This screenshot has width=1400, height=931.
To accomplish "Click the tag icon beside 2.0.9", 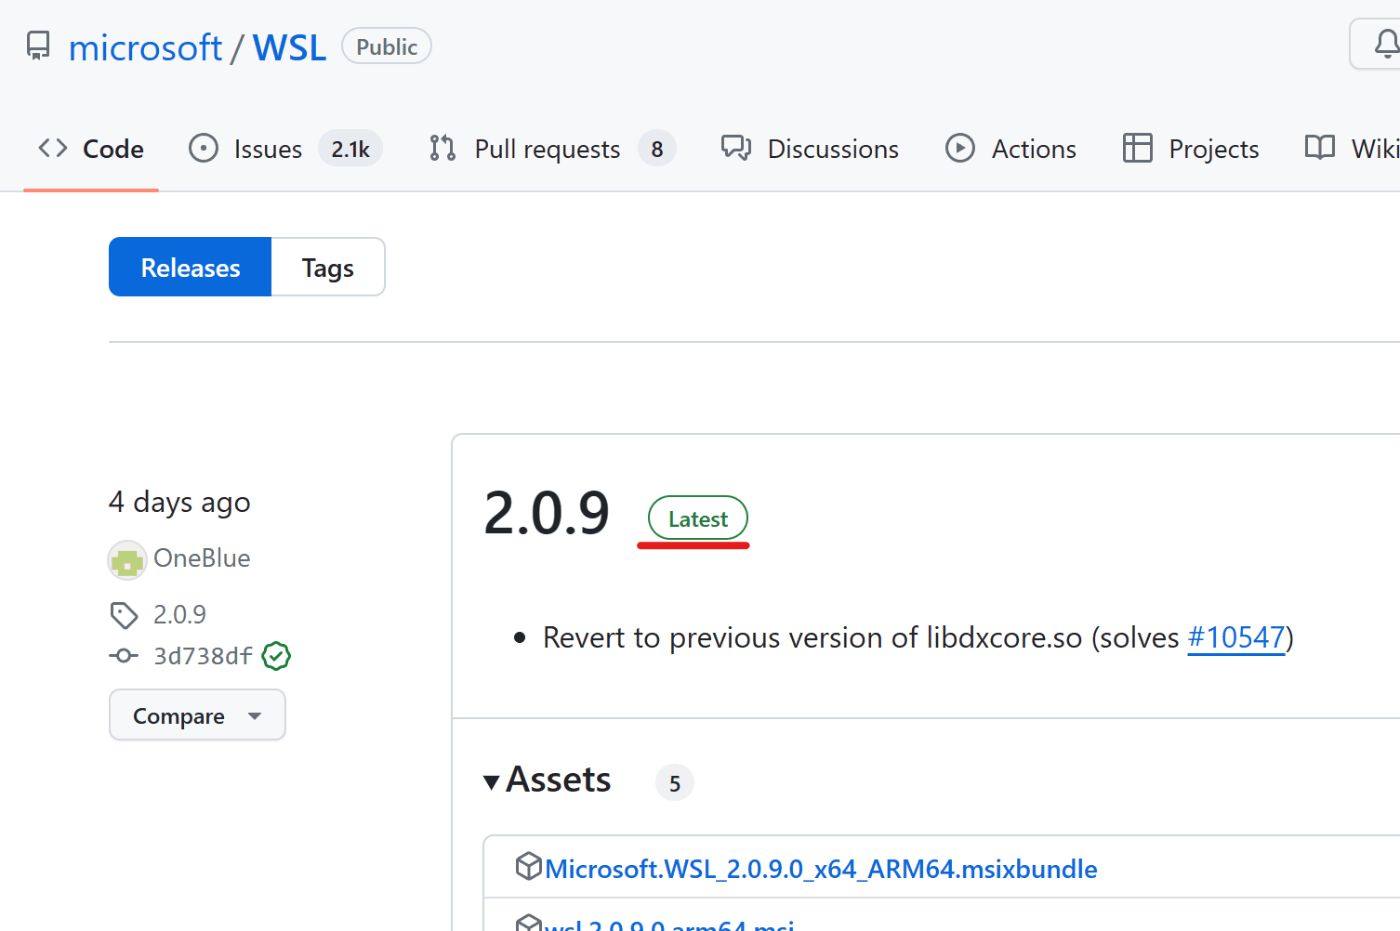I will click(124, 615).
